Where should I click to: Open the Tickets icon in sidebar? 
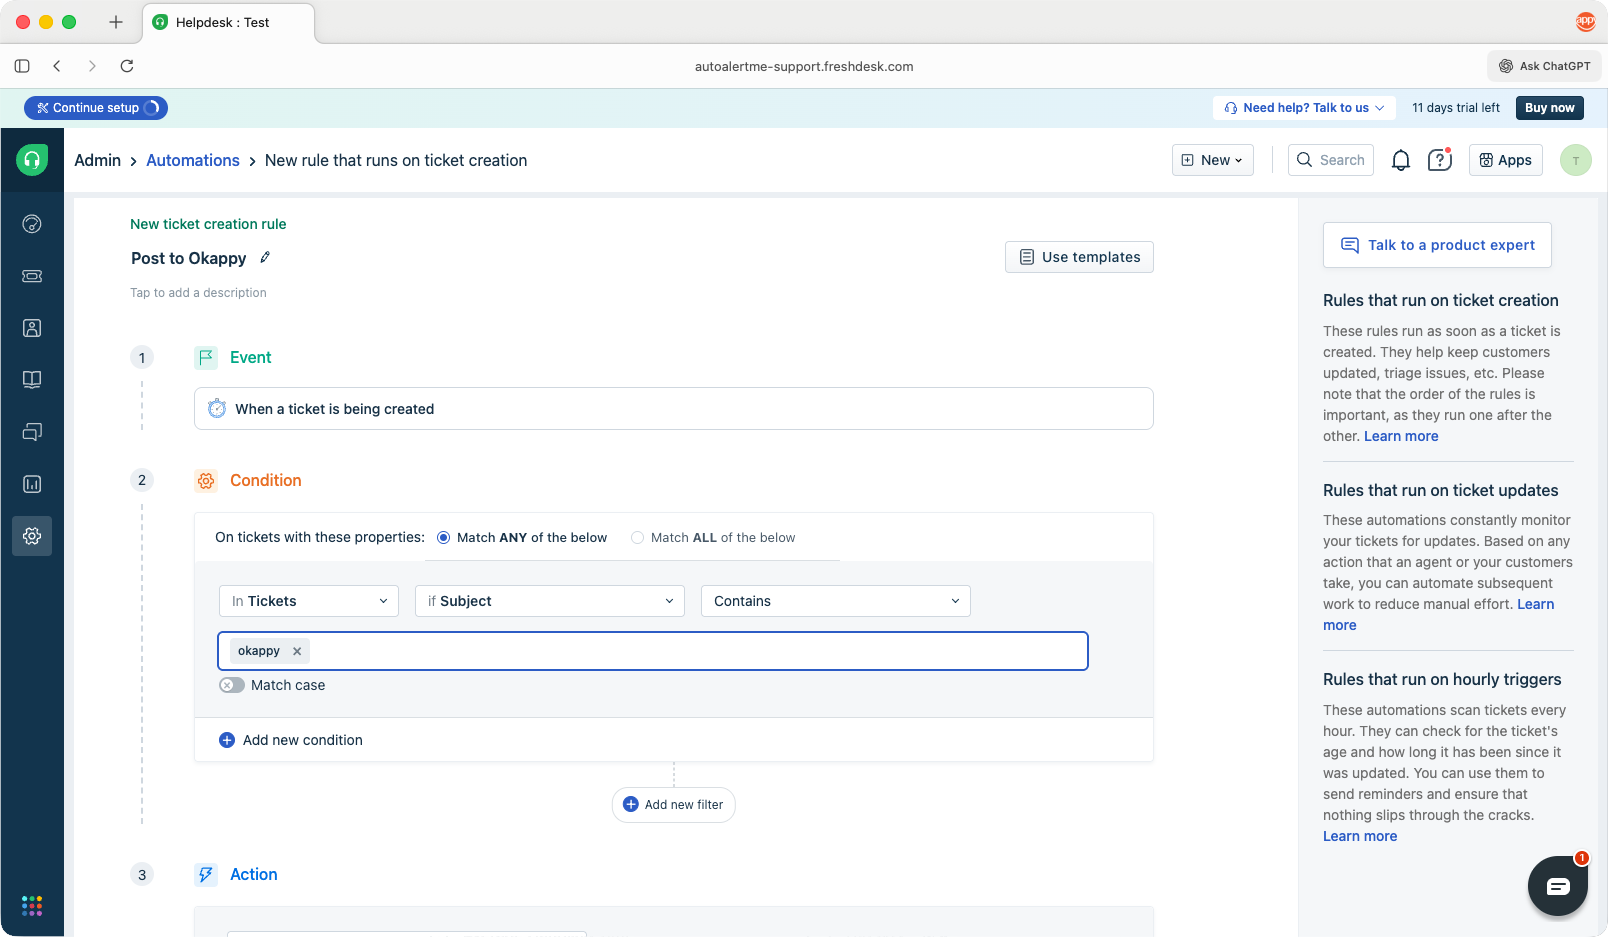(32, 276)
